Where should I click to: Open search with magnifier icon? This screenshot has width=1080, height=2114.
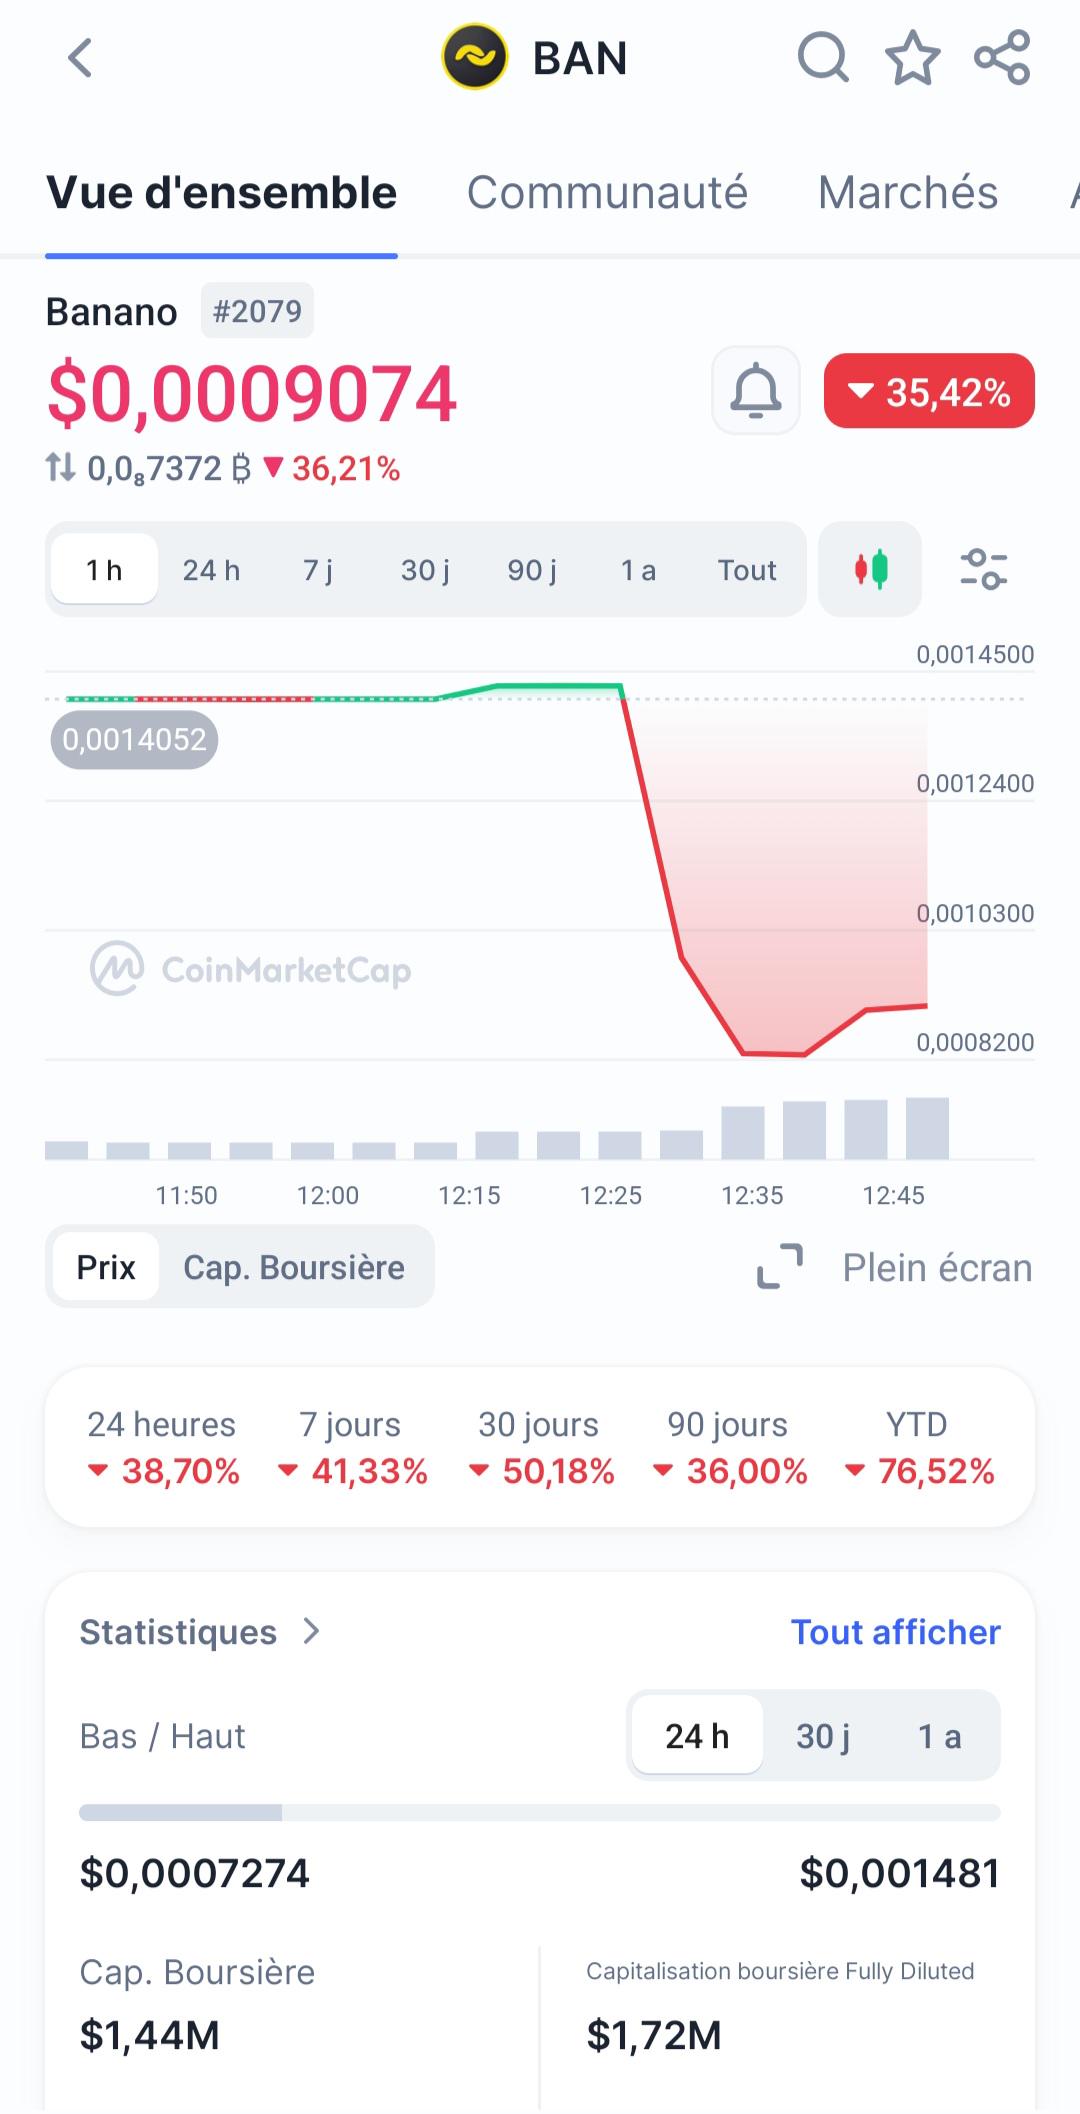tap(823, 58)
